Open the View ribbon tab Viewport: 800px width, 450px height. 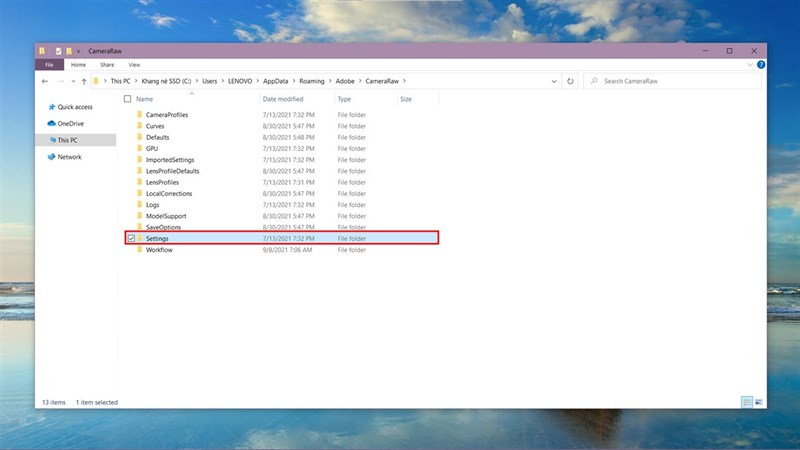(134, 65)
